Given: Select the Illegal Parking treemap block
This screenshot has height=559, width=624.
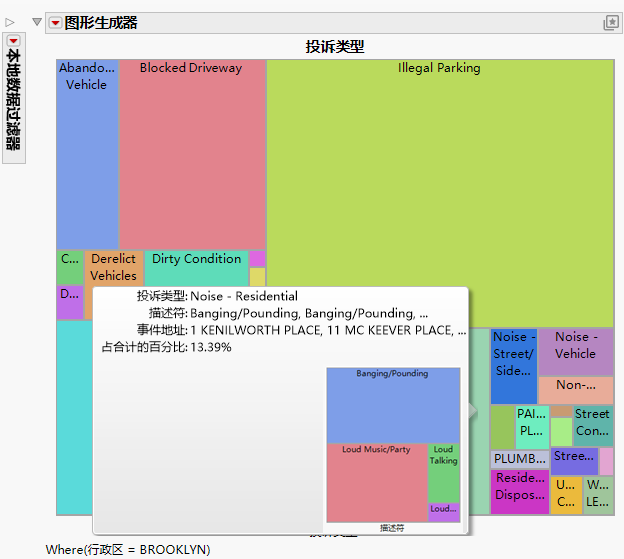Looking at the screenshot, I should coord(440,193).
